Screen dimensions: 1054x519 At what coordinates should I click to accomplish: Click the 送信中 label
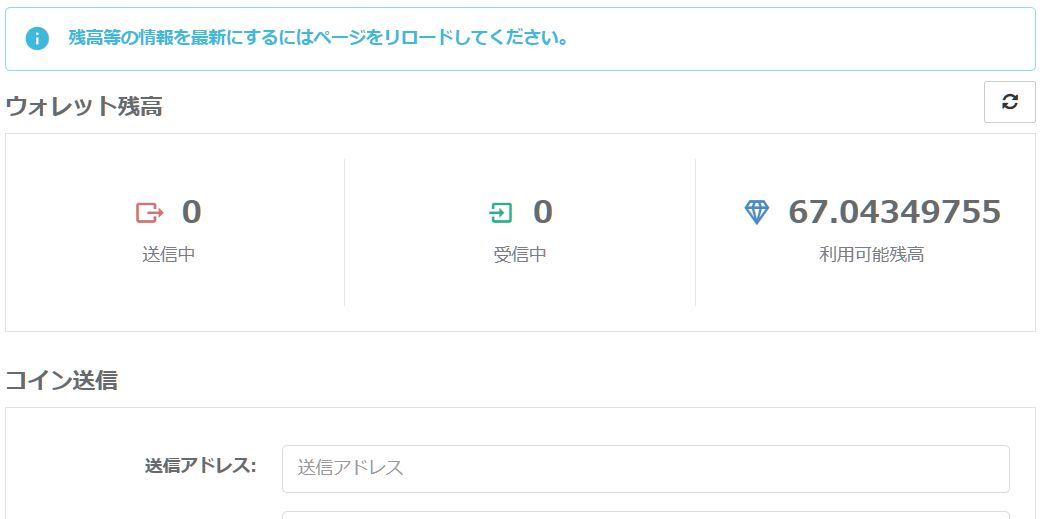(x=169, y=255)
